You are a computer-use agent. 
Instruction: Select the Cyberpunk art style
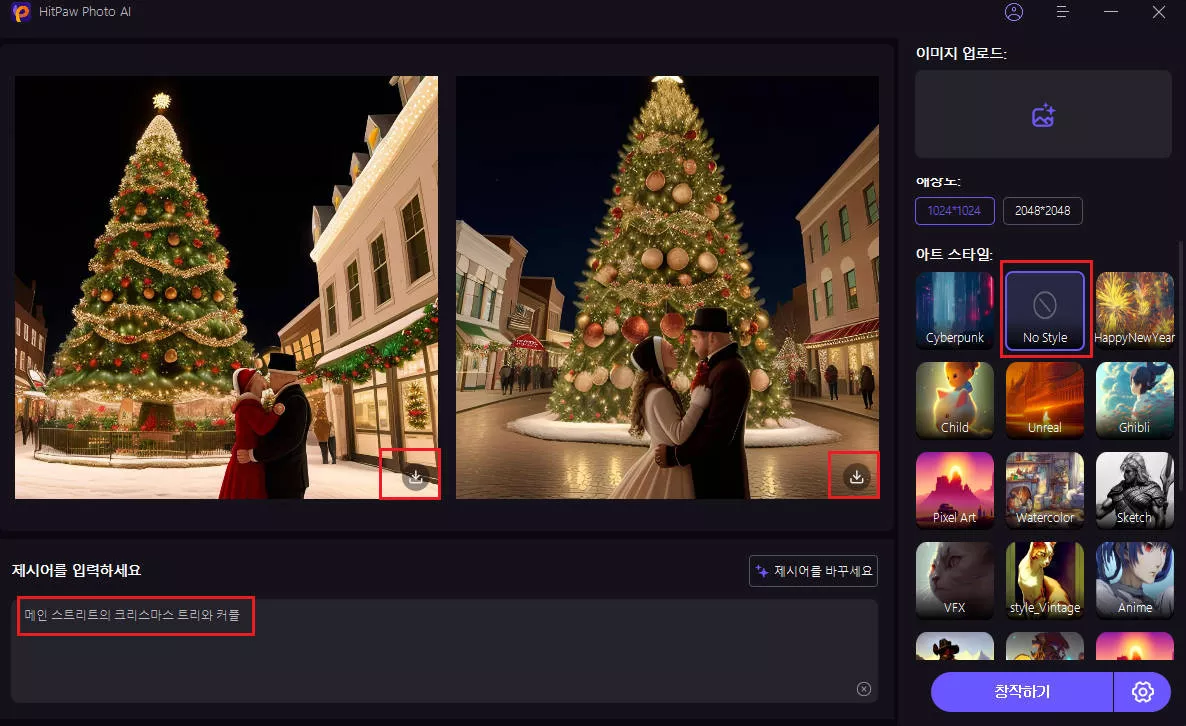[955, 310]
